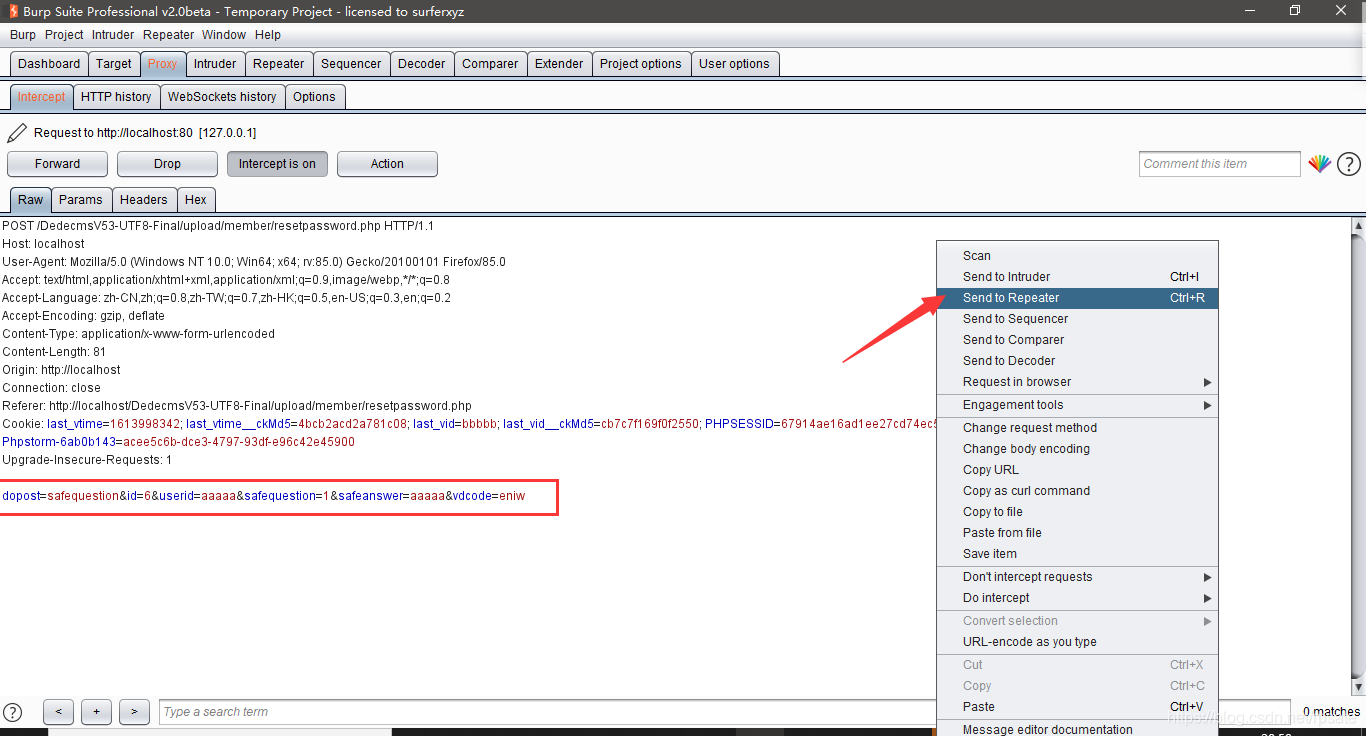Open the Window menu

click(x=224, y=35)
